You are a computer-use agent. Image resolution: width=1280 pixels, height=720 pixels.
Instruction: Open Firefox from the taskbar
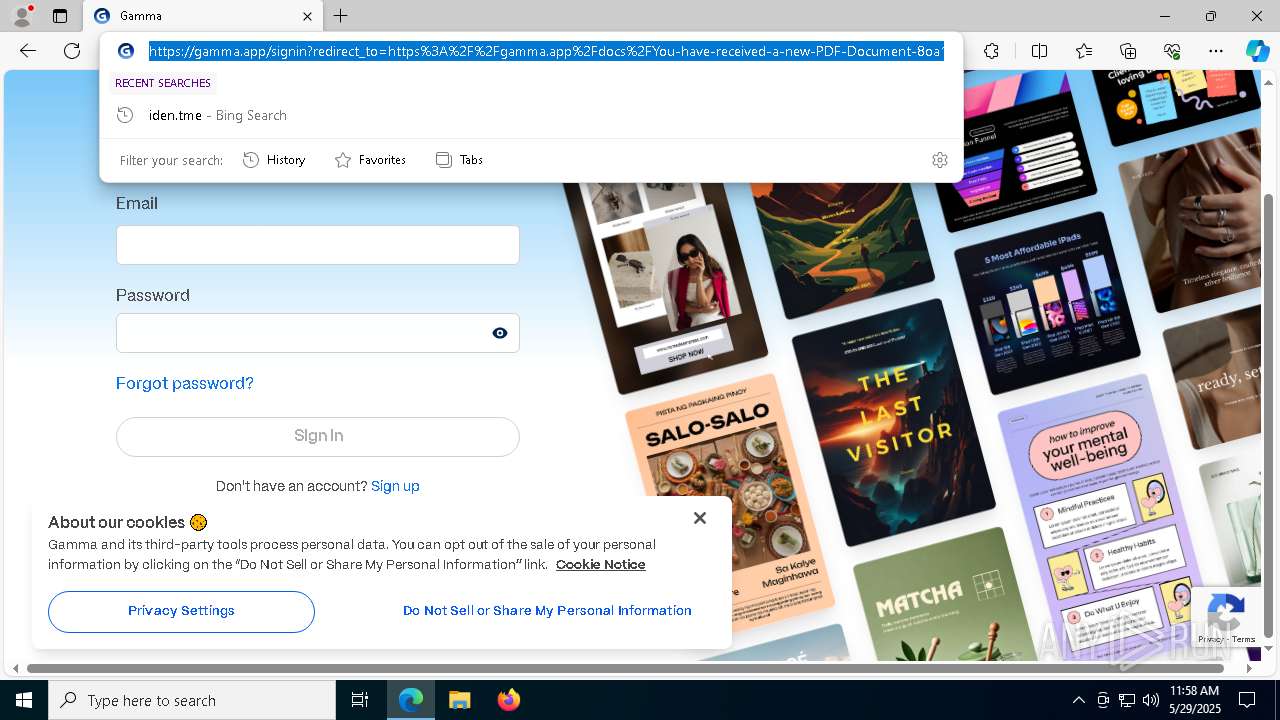point(508,700)
